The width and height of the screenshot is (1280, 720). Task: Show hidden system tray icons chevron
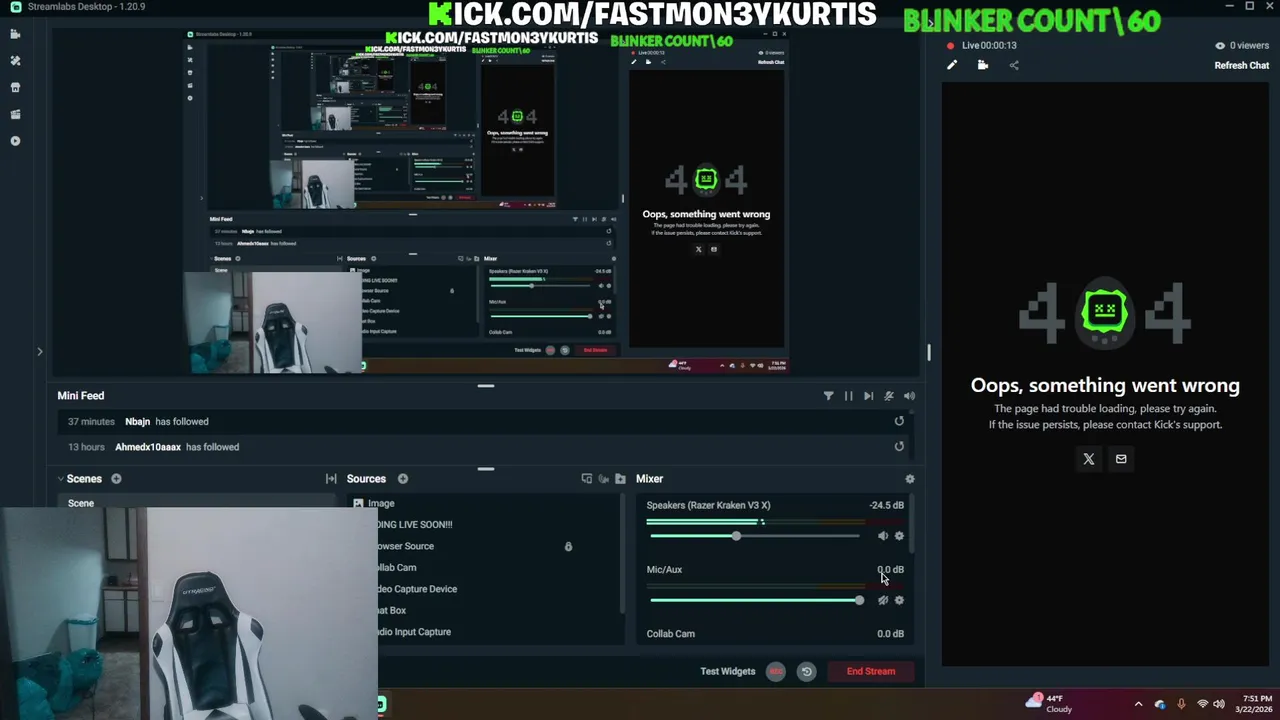tap(1138, 704)
